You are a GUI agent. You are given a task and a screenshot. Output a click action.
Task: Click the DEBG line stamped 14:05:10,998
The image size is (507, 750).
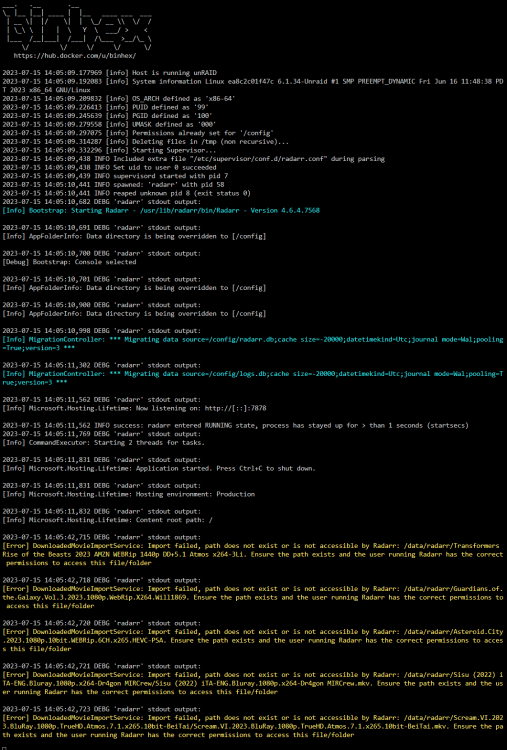(101, 331)
